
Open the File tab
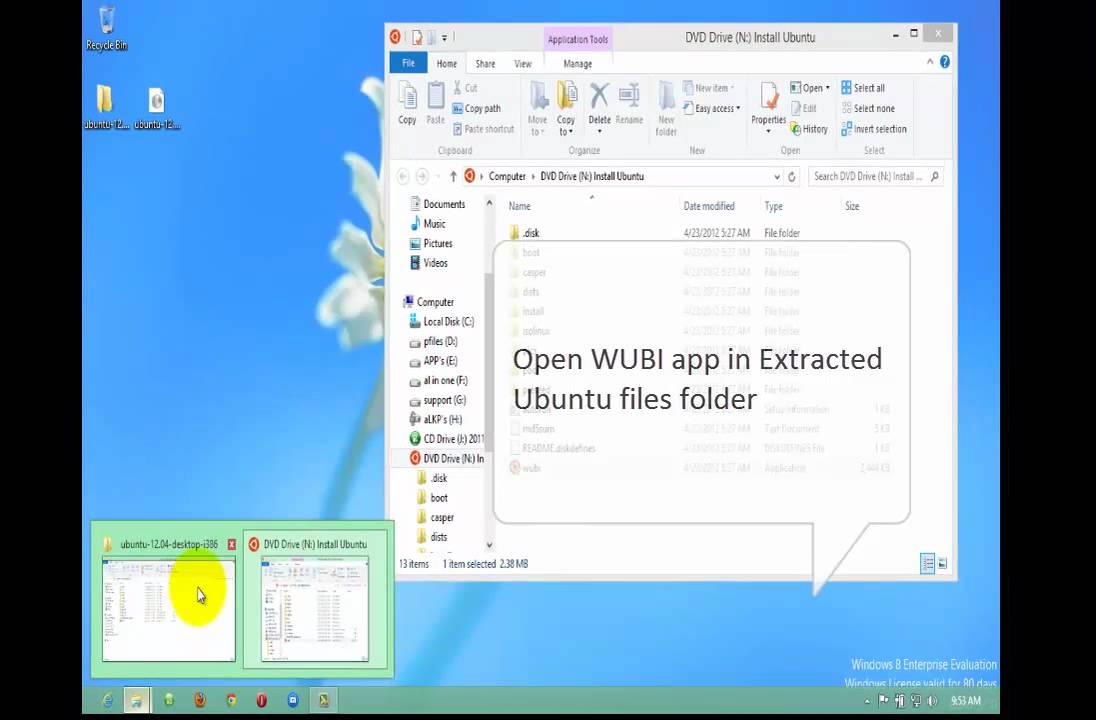(x=408, y=63)
